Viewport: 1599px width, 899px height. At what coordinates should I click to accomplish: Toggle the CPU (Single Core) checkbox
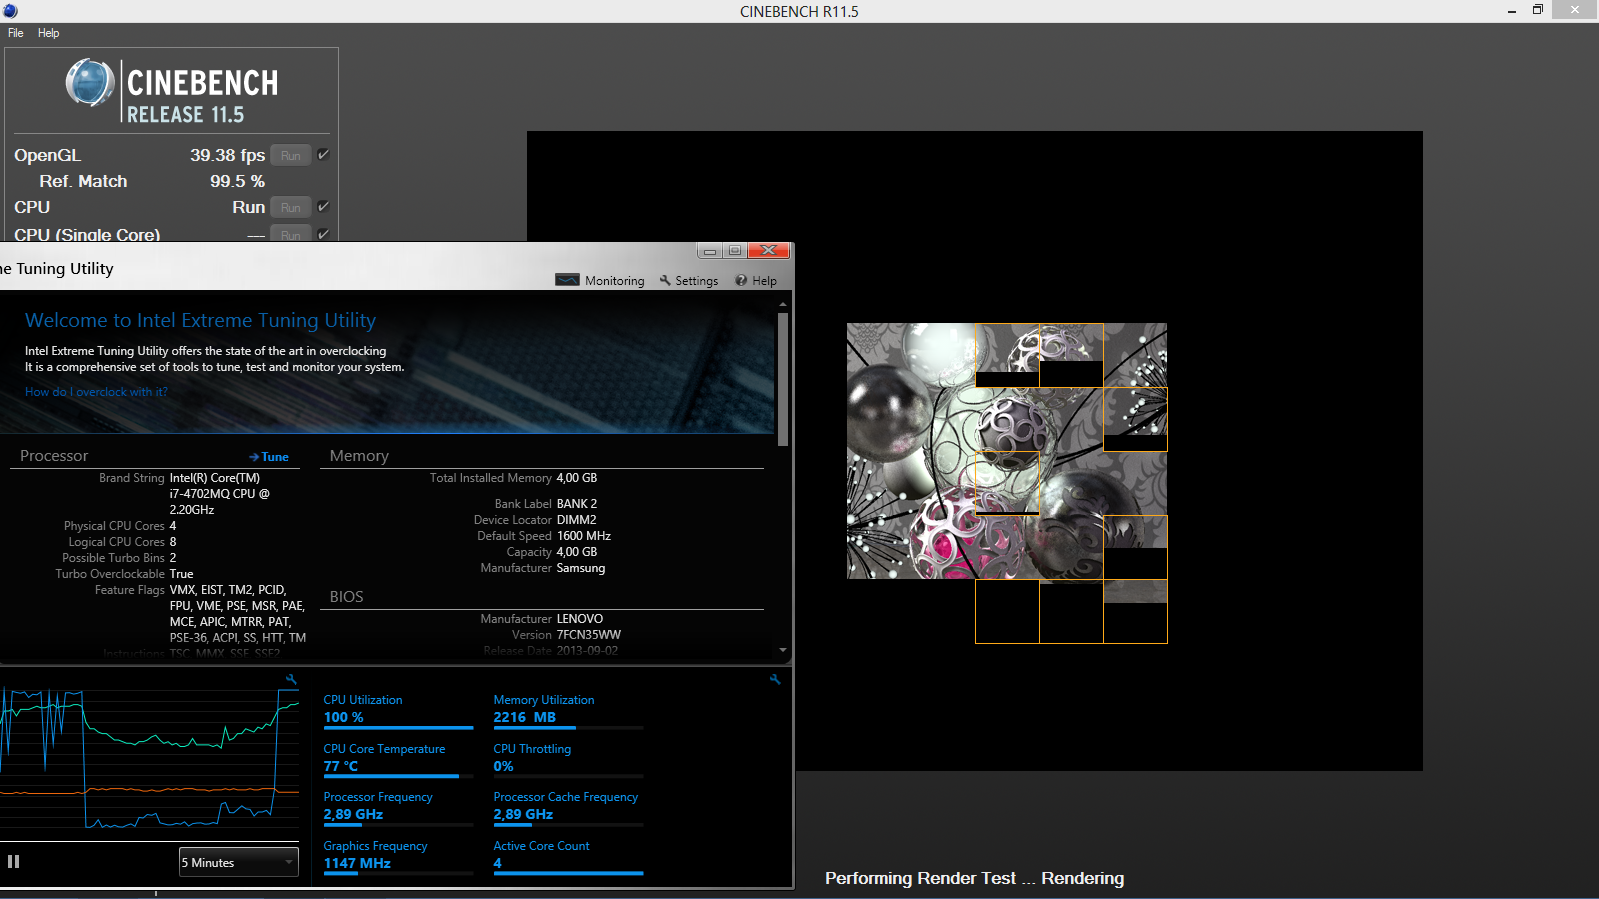coord(323,234)
